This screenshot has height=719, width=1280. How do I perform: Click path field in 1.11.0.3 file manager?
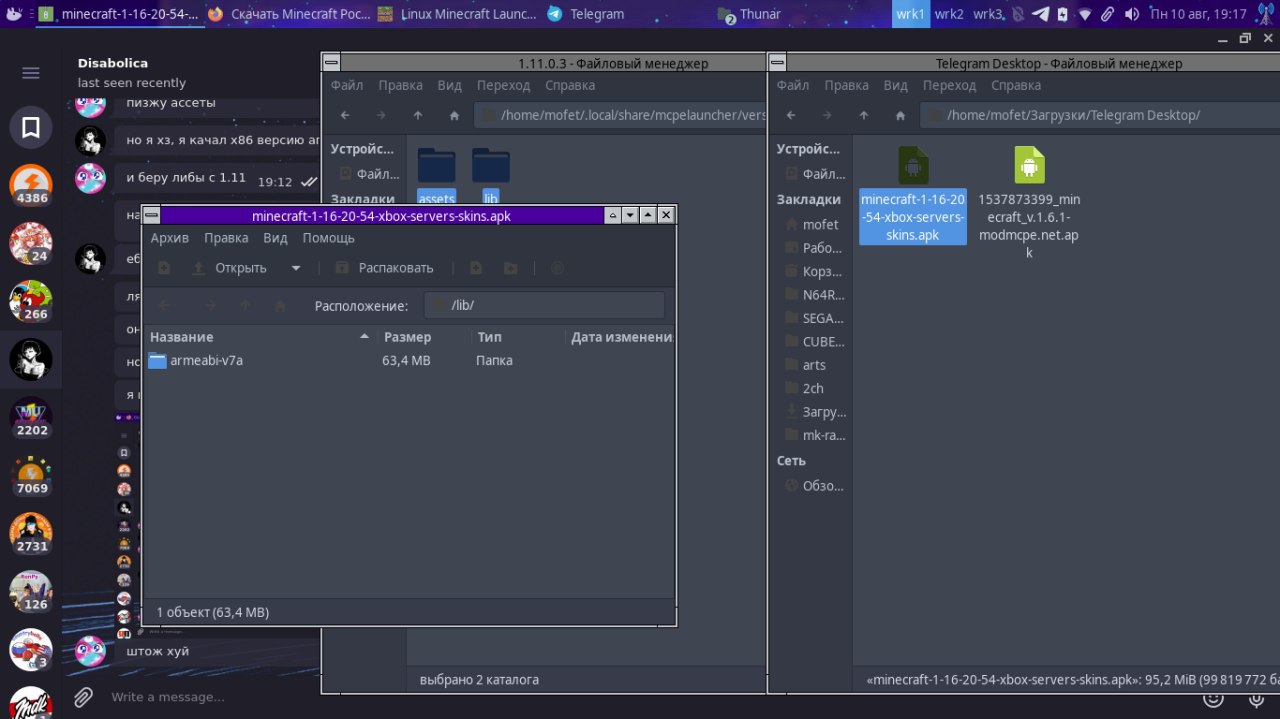(620, 115)
